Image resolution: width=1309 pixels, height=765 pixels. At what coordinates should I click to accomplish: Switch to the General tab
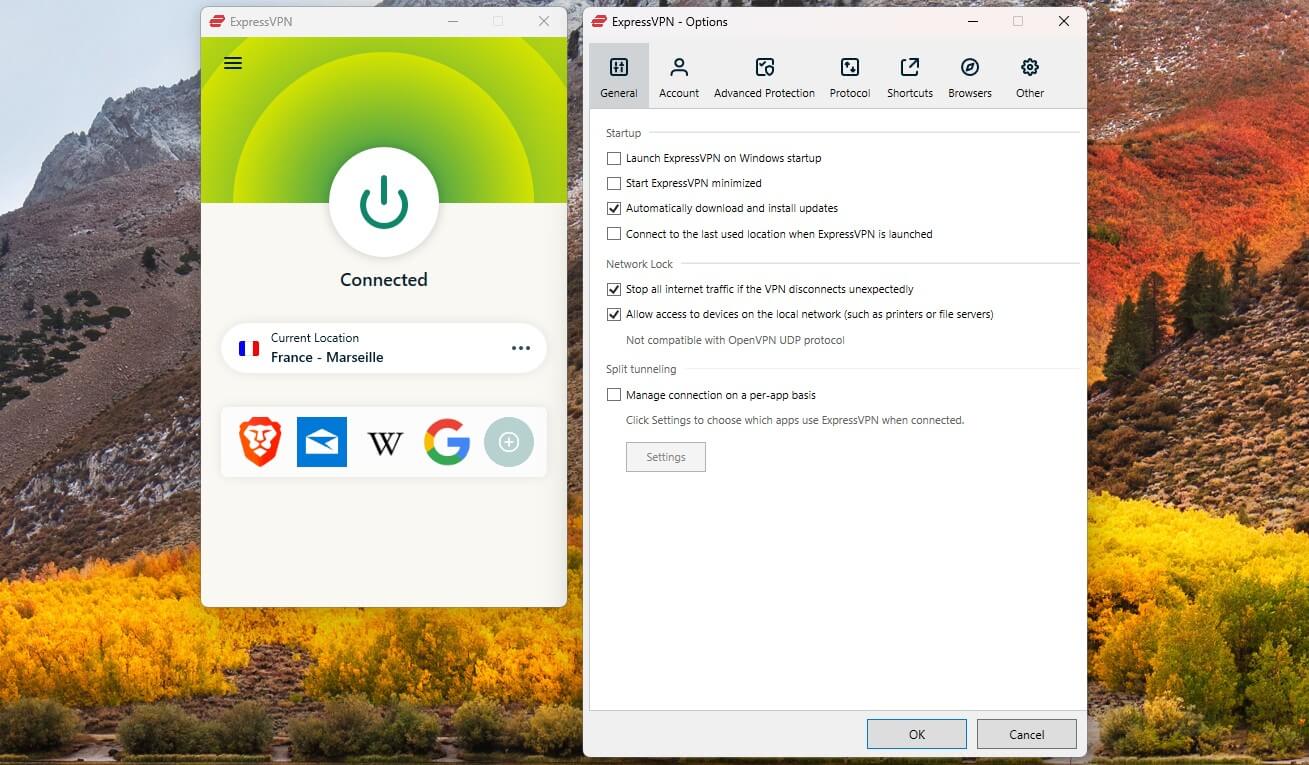tap(619, 76)
